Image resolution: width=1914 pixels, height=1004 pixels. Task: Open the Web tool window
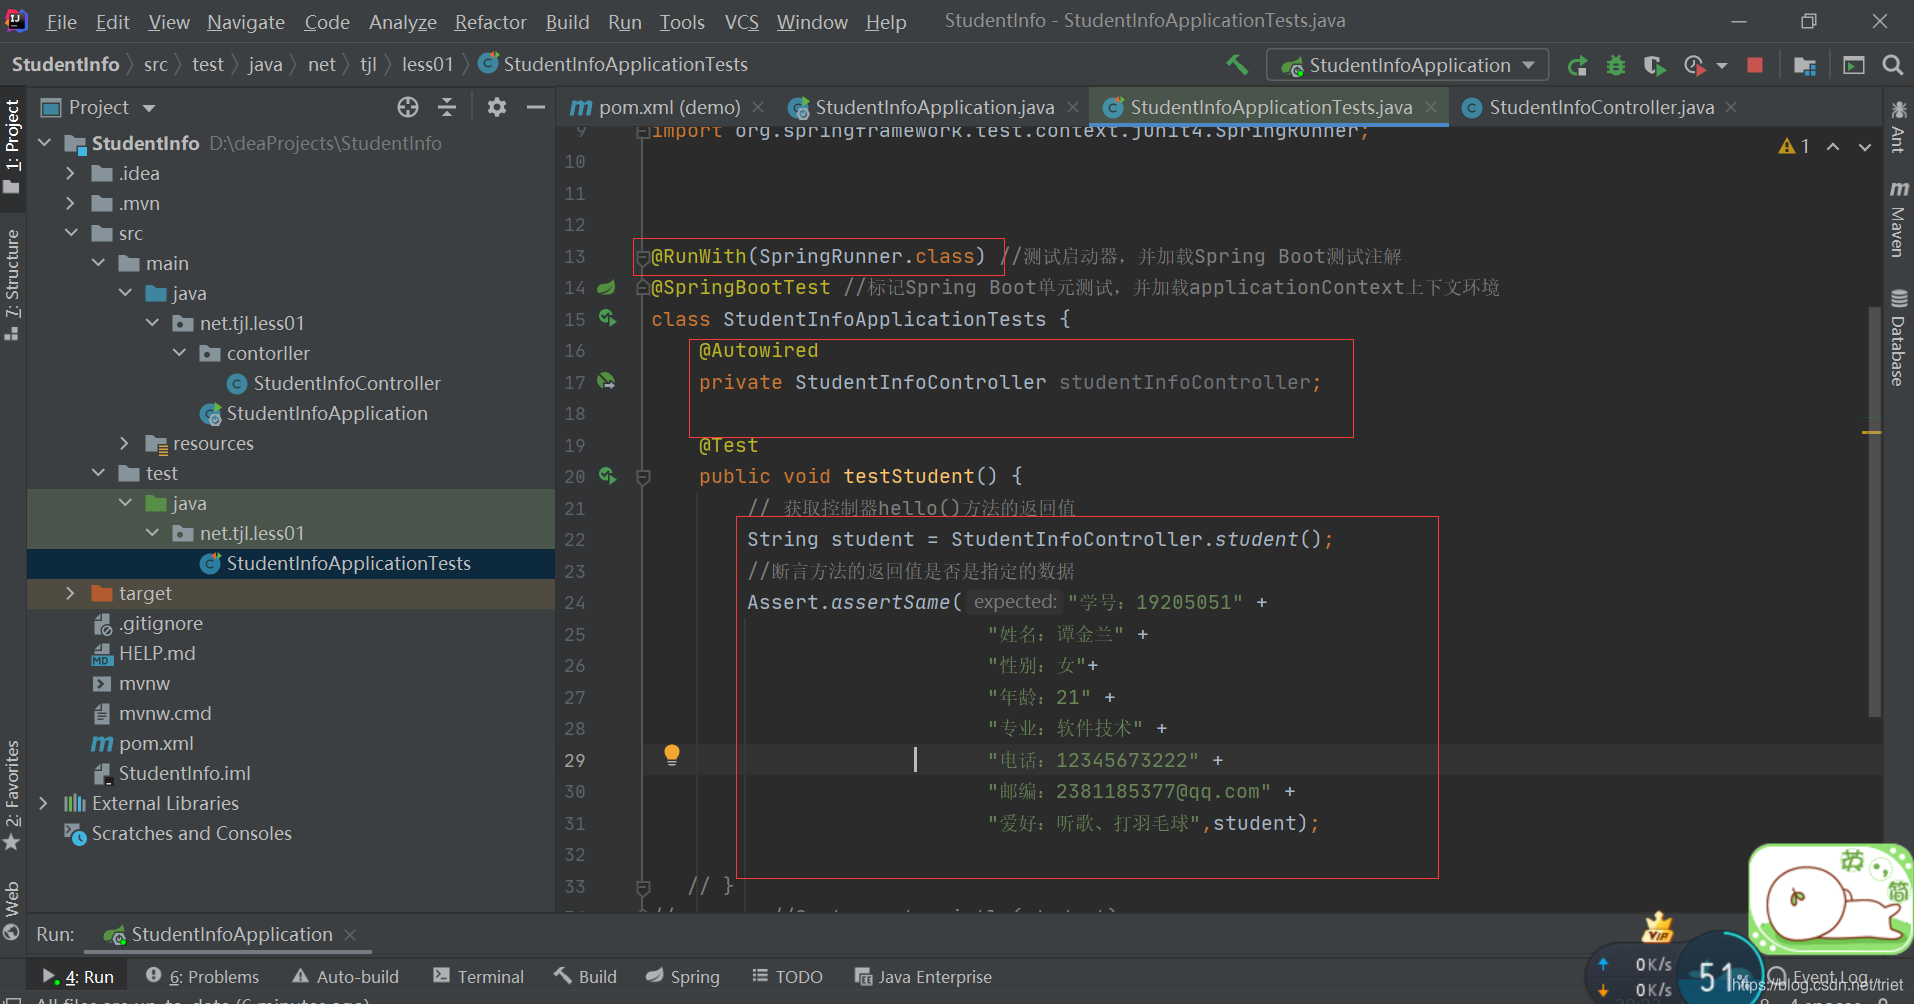(x=12, y=910)
